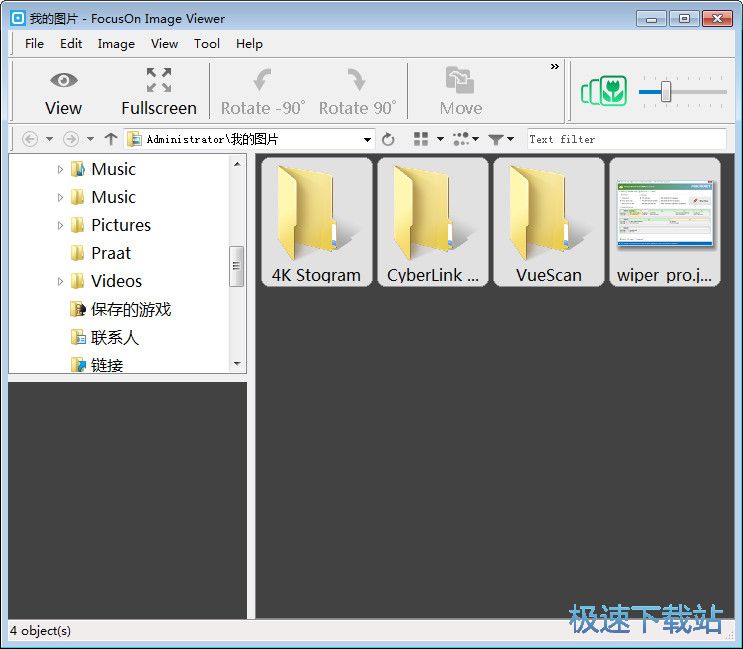
Task: Go up one folder level
Action: click(111, 139)
